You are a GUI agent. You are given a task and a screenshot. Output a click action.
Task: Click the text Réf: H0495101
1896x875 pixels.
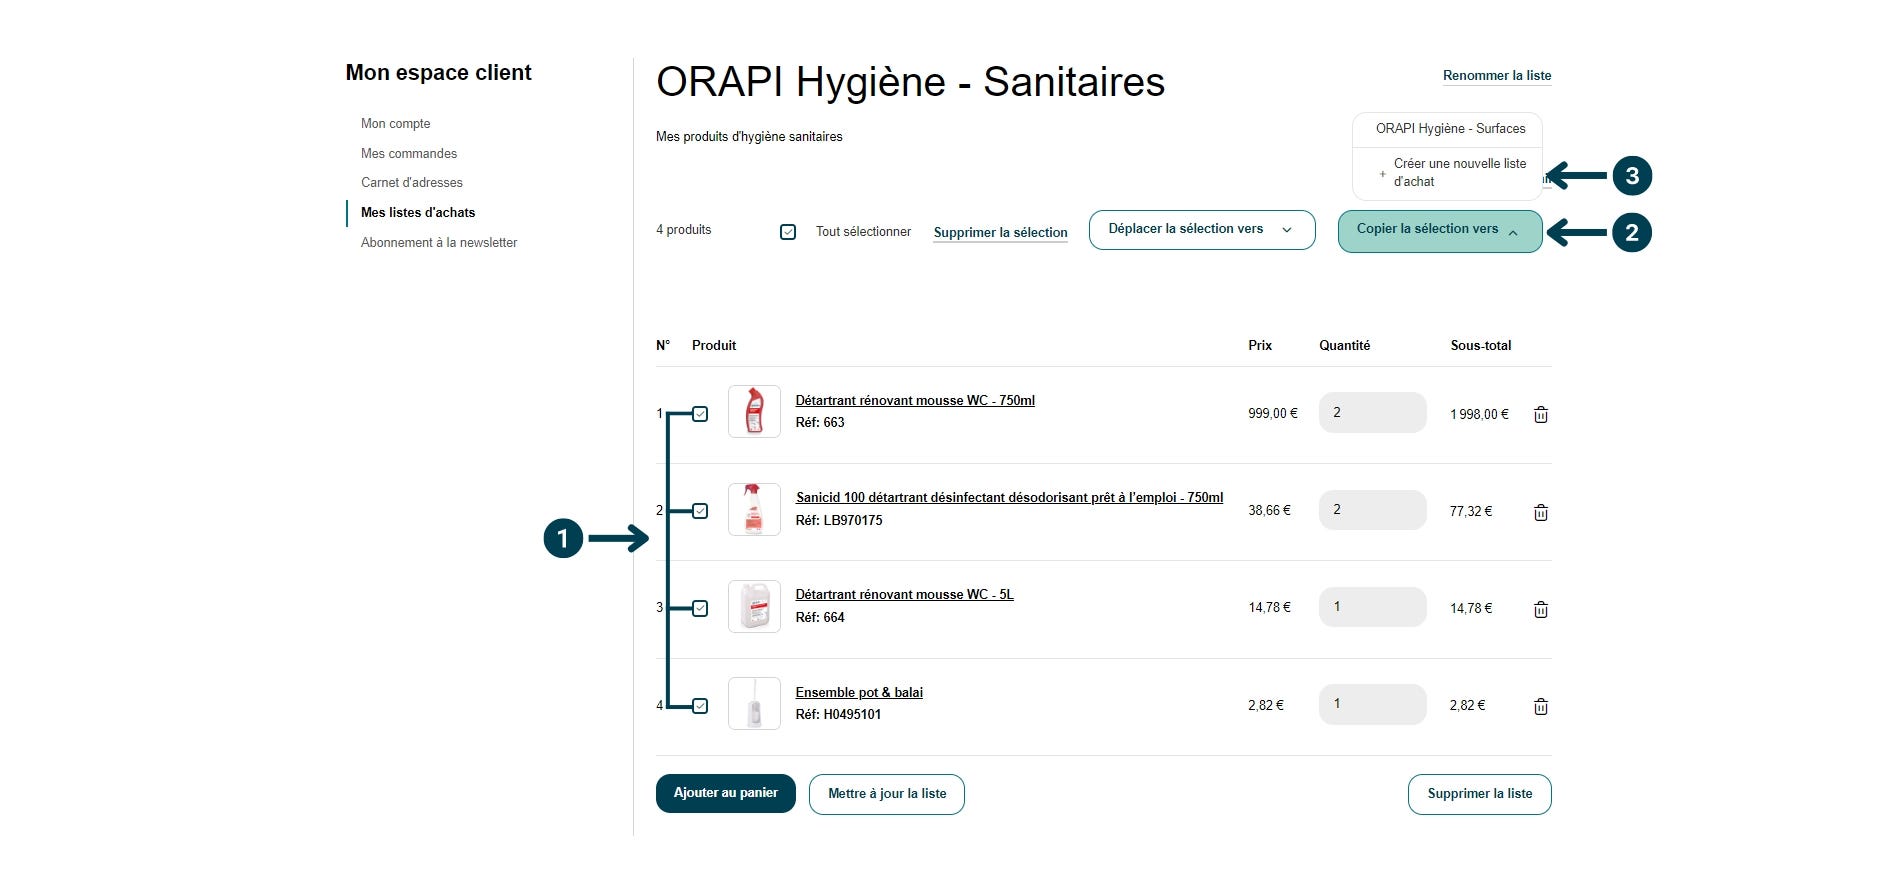pyautogui.click(x=838, y=715)
